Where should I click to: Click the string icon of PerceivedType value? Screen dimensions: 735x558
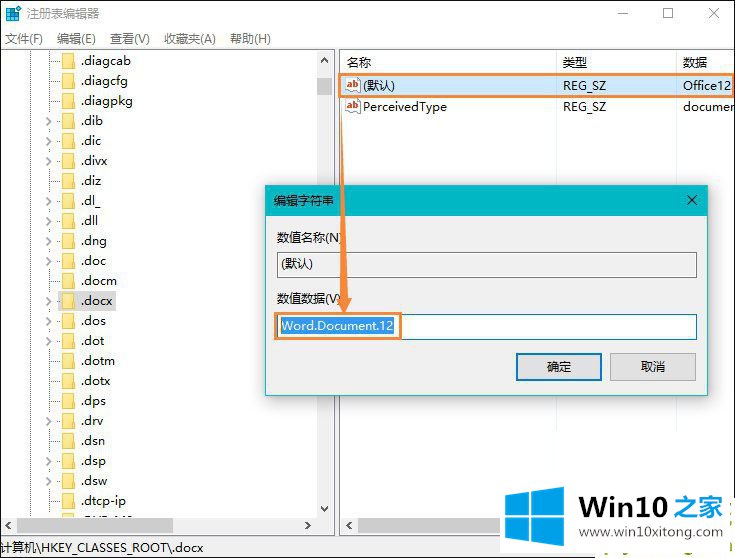pyautogui.click(x=352, y=106)
